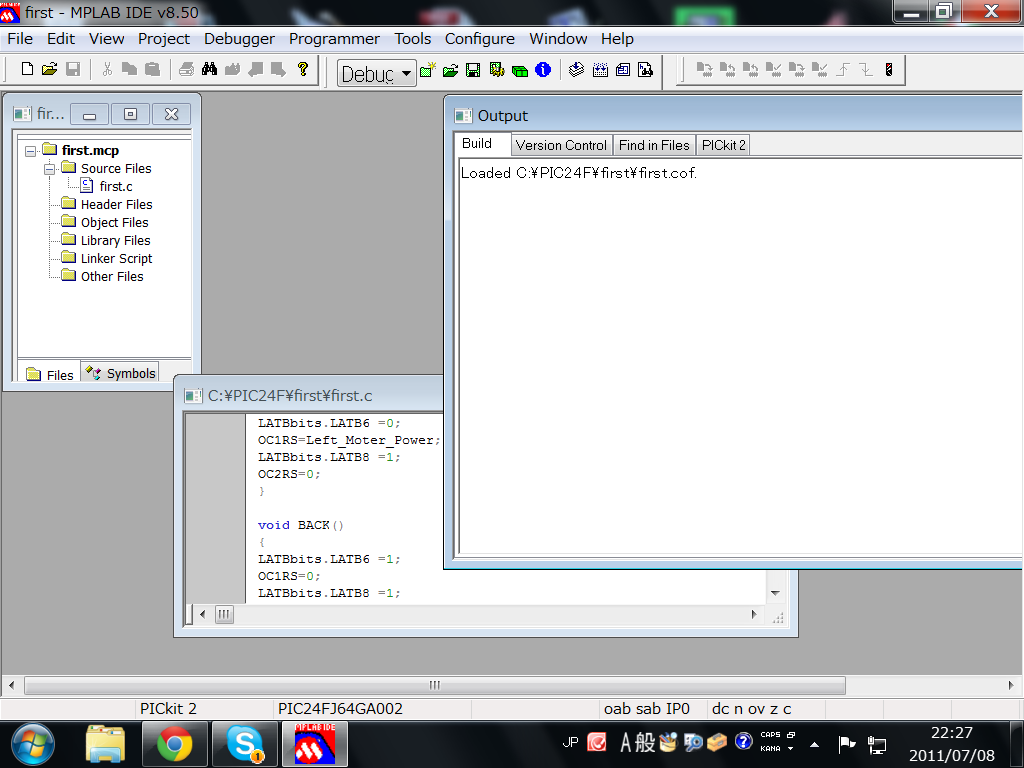Image resolution: width=1024 pixels, height=768 pixels.
Task: Click editor vertical scrollbar down arrow
Action: point(775,593)
